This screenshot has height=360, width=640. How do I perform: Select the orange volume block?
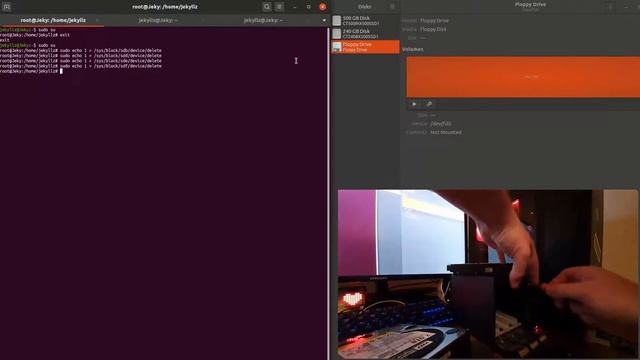(523, 77)
